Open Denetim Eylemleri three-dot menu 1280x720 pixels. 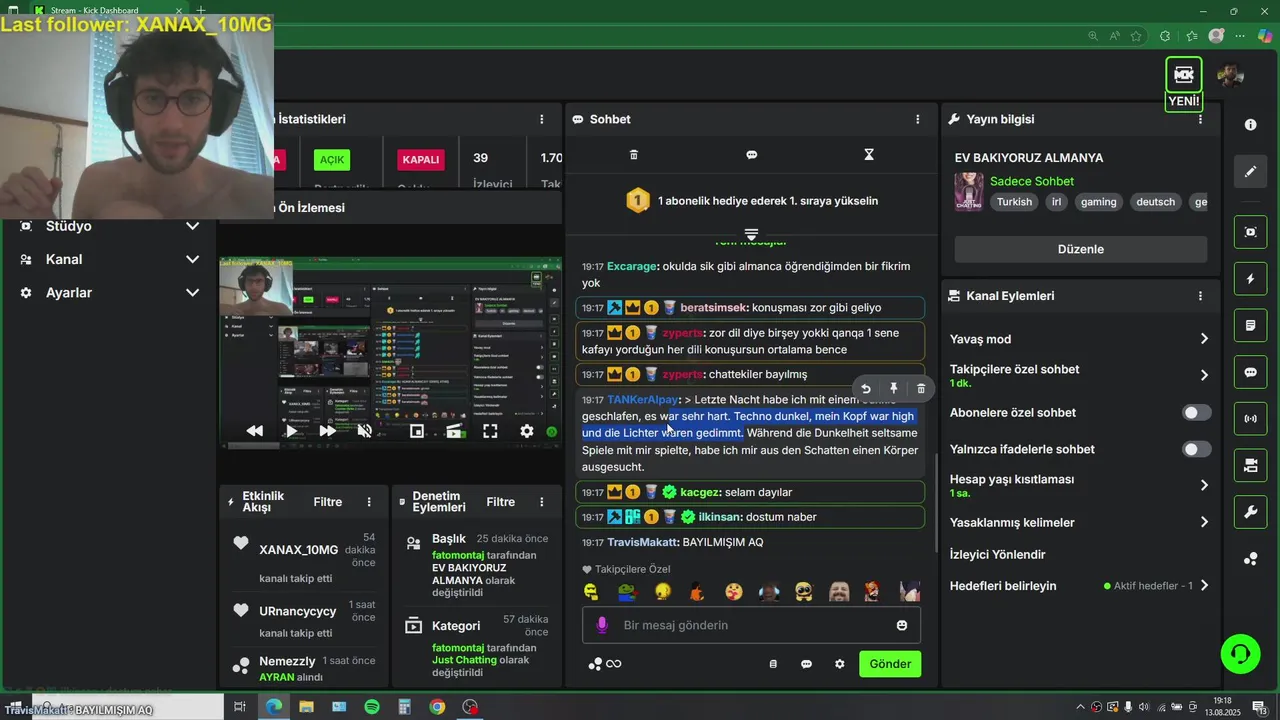[x=542, y=502]
